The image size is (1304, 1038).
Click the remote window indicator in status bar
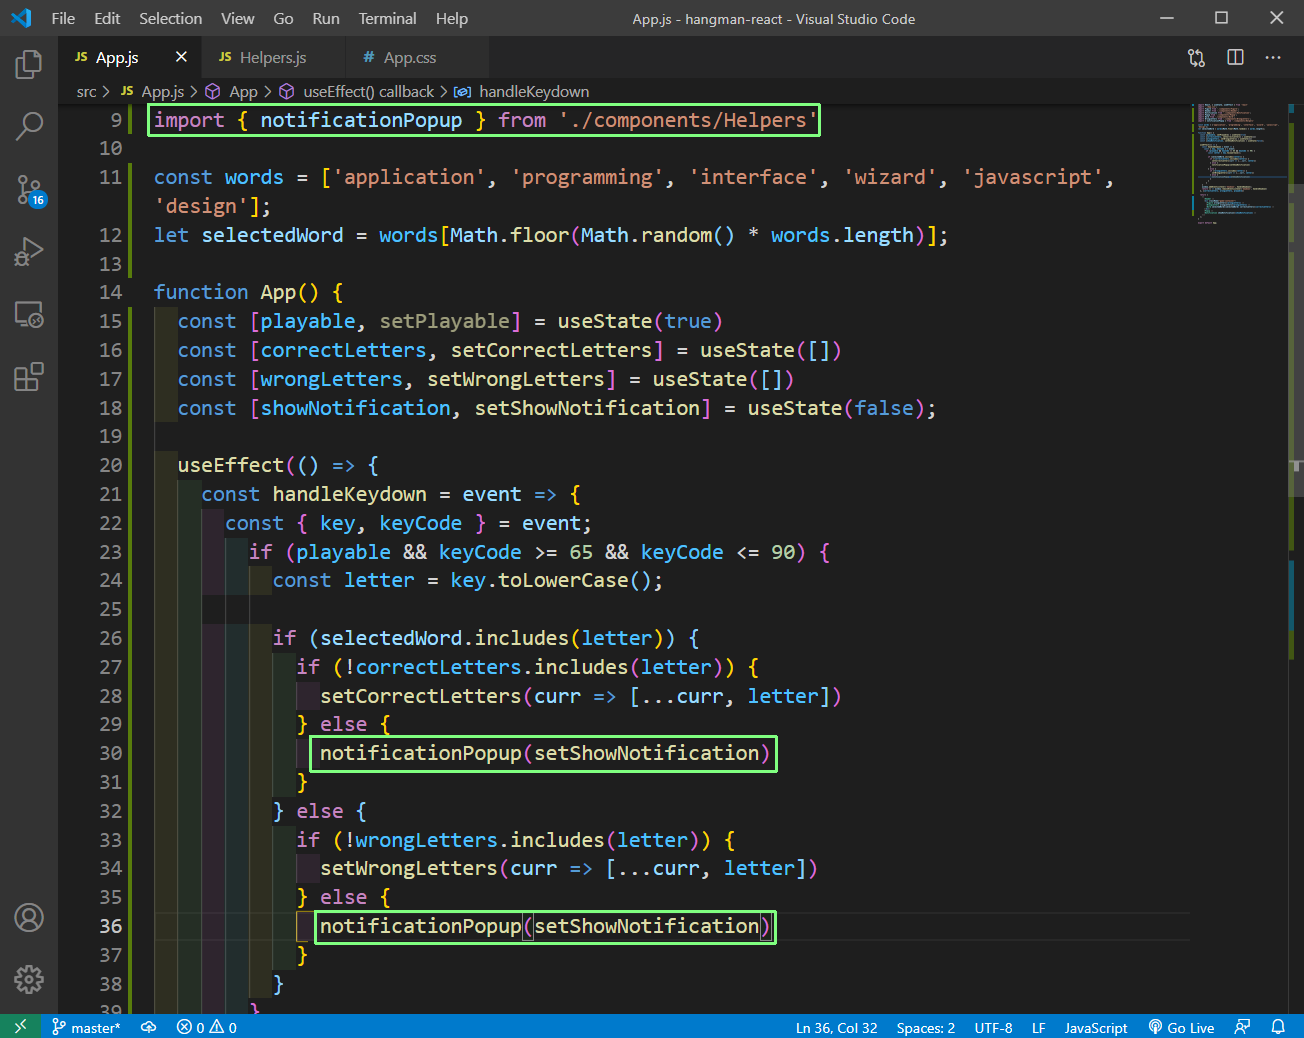[20, 1027]
